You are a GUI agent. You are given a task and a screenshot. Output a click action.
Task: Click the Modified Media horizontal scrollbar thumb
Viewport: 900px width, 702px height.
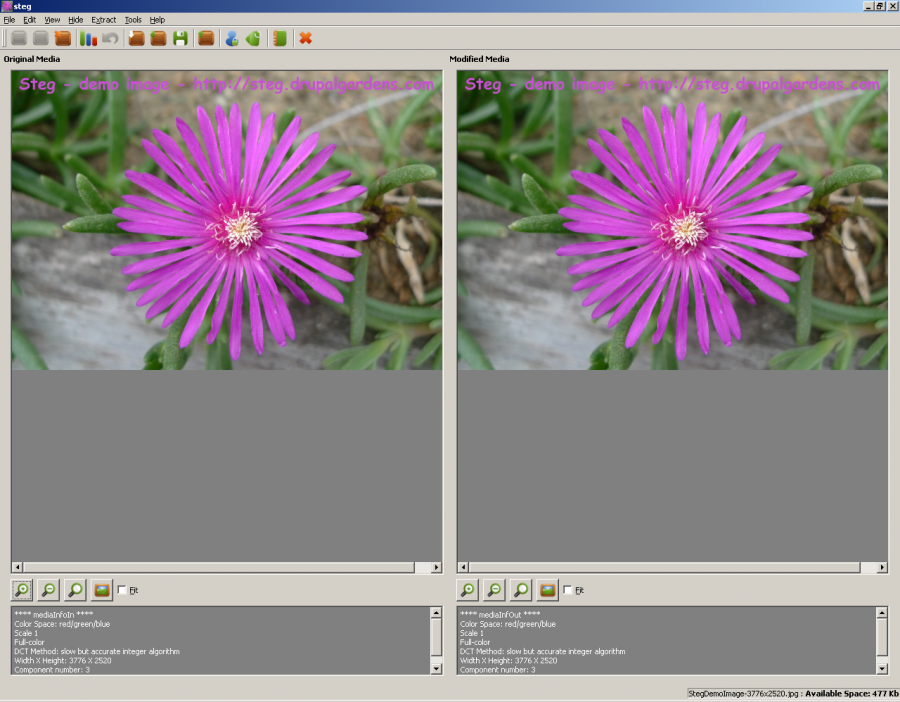[664, 567]
